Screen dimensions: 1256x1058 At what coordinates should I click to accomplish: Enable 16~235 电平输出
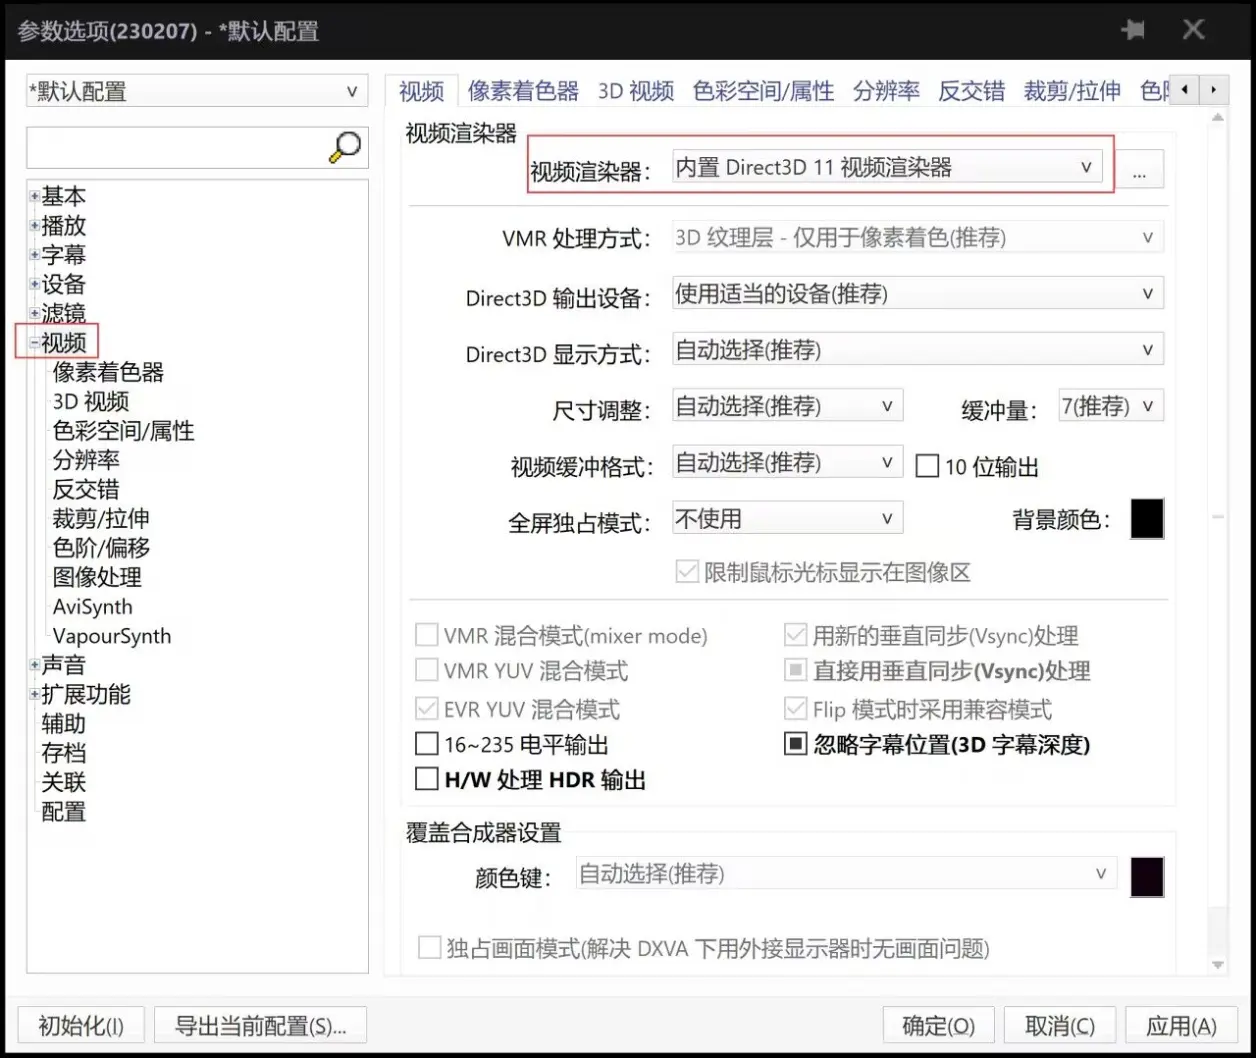427,744
